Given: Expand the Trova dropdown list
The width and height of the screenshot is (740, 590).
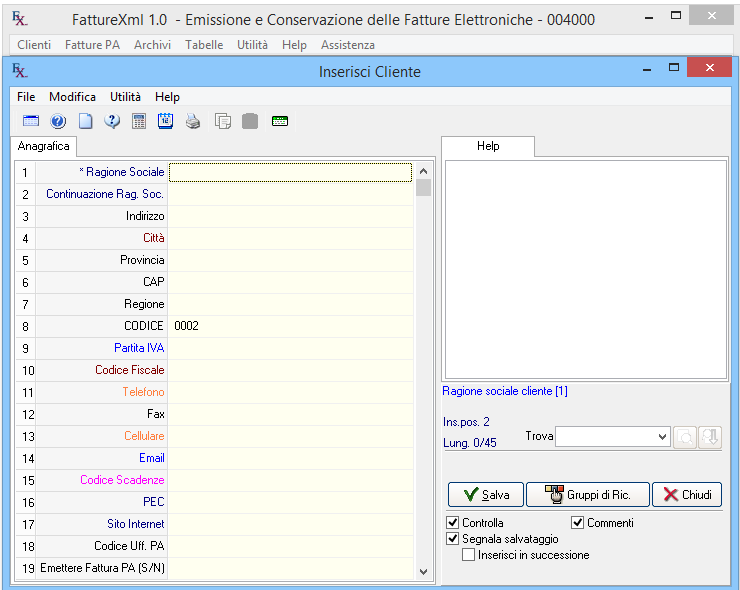Looking at the screenshot, I should [663, 437].
